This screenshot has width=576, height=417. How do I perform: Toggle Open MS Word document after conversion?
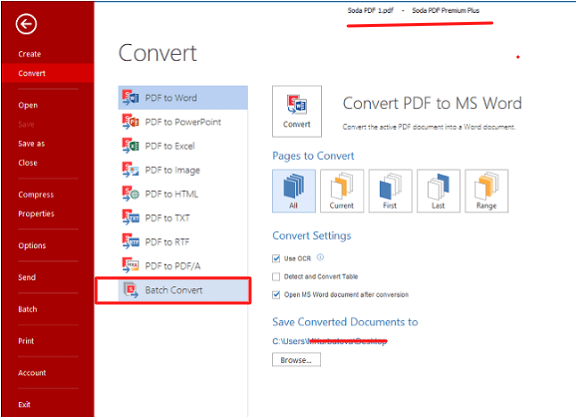pyautogui.click(x=276, y=295)
